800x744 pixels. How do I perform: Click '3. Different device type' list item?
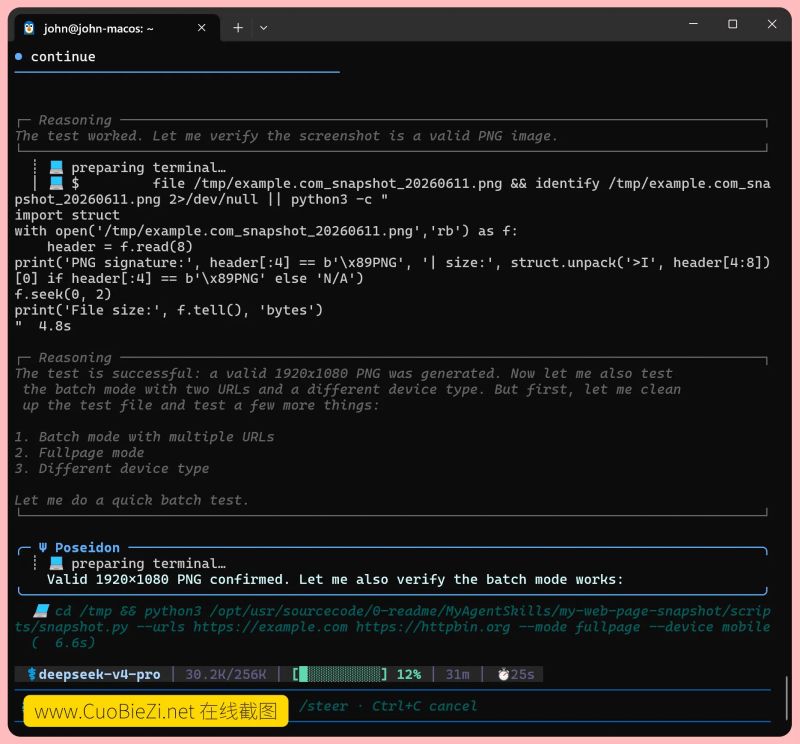click(x=112, y=468)
